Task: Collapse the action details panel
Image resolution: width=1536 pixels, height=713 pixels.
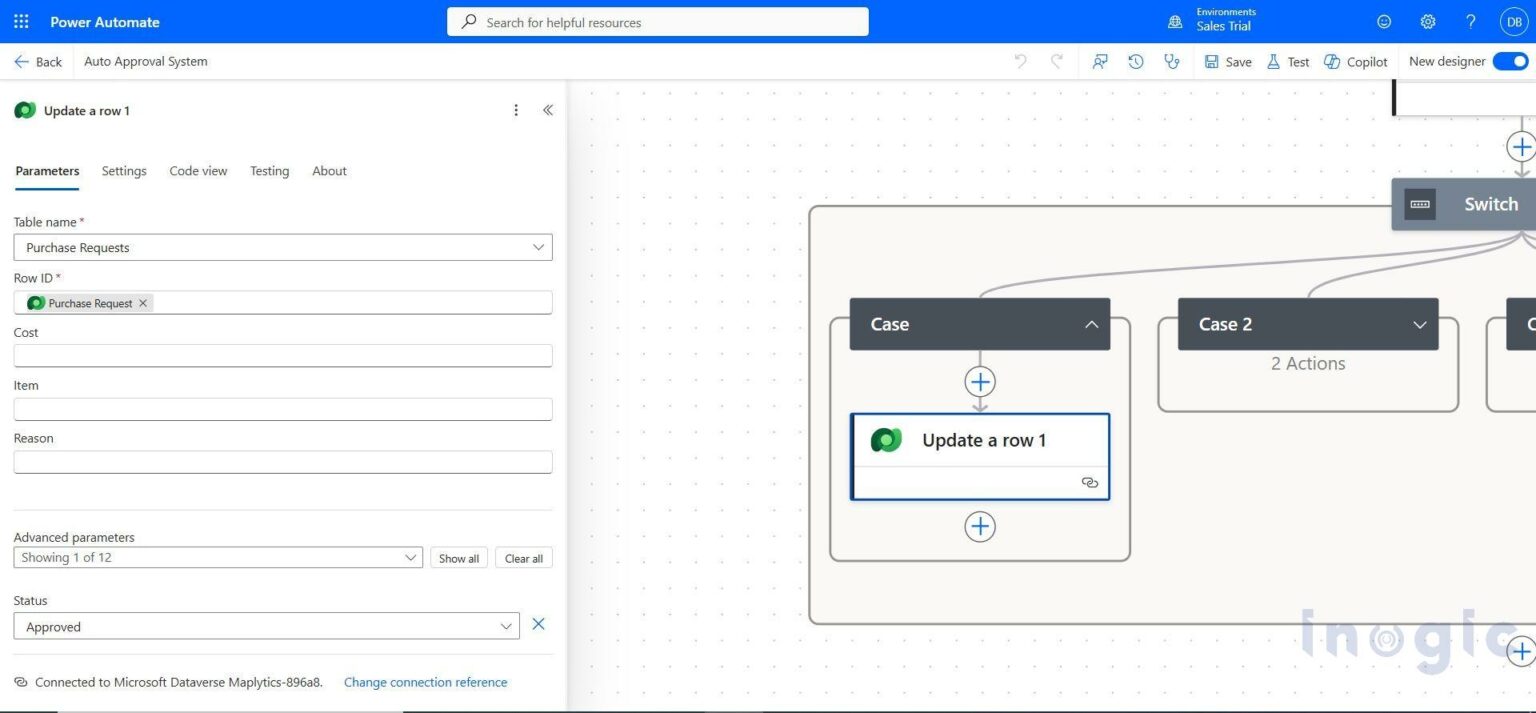Action: (x=548, y=110)
